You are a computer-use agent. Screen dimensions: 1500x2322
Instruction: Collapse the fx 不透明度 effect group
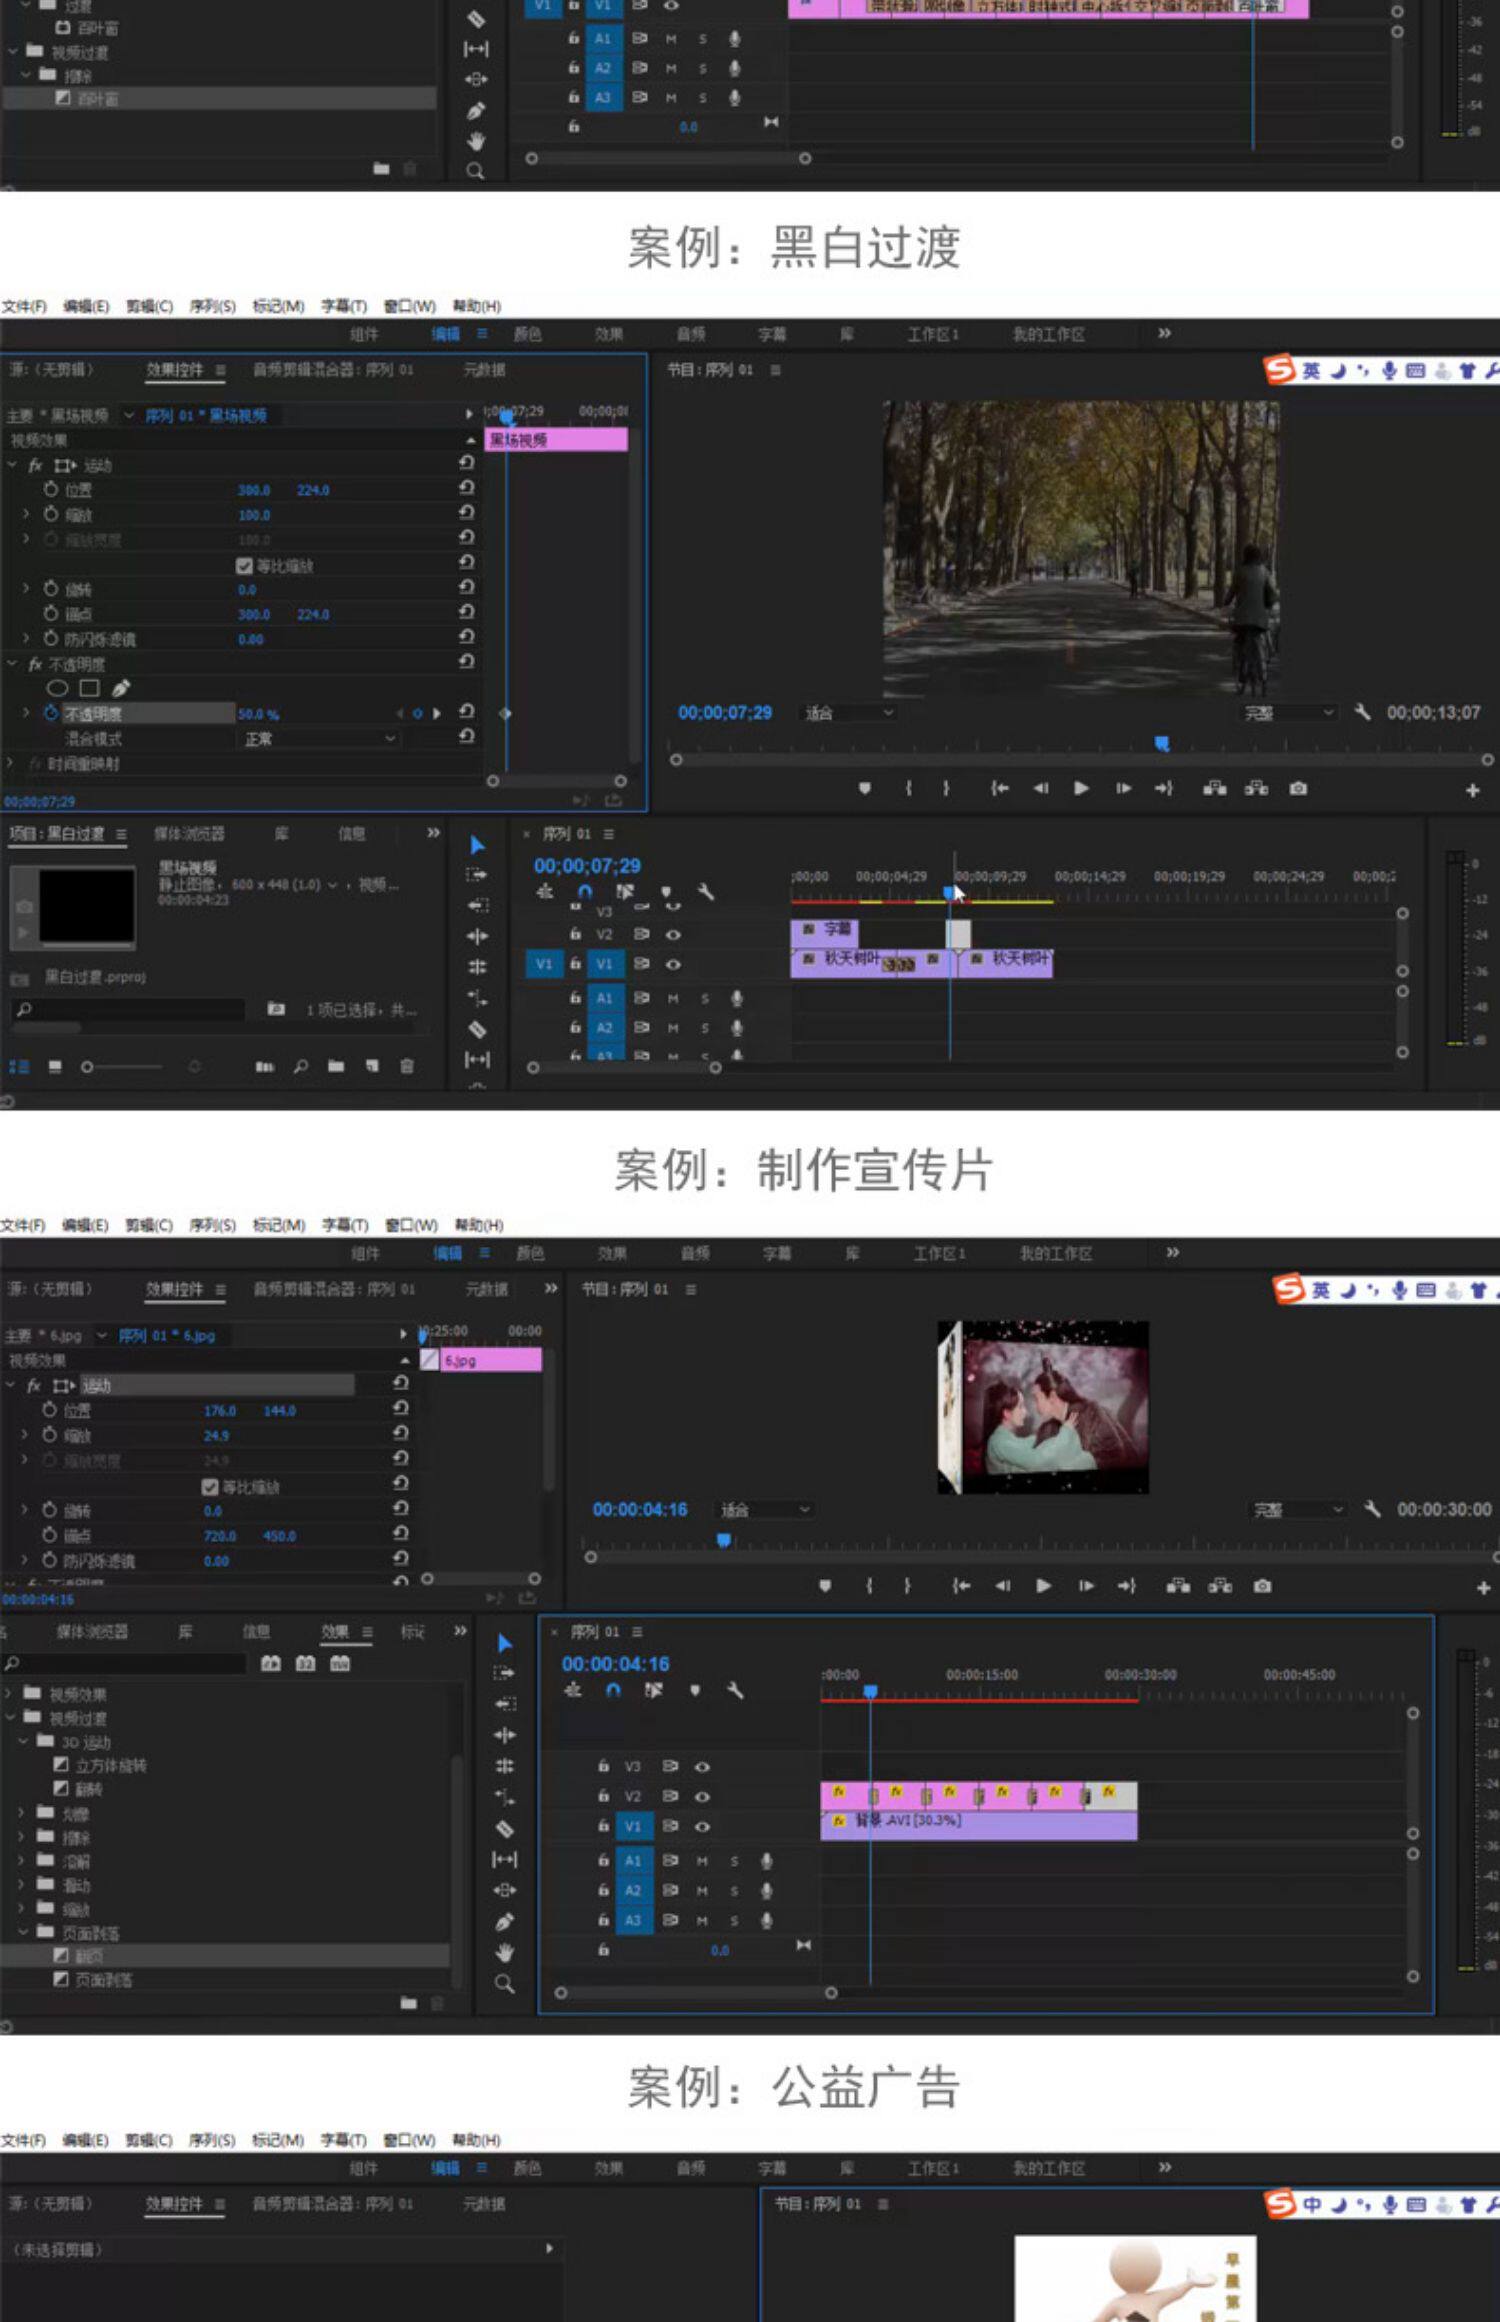point(12,663)
